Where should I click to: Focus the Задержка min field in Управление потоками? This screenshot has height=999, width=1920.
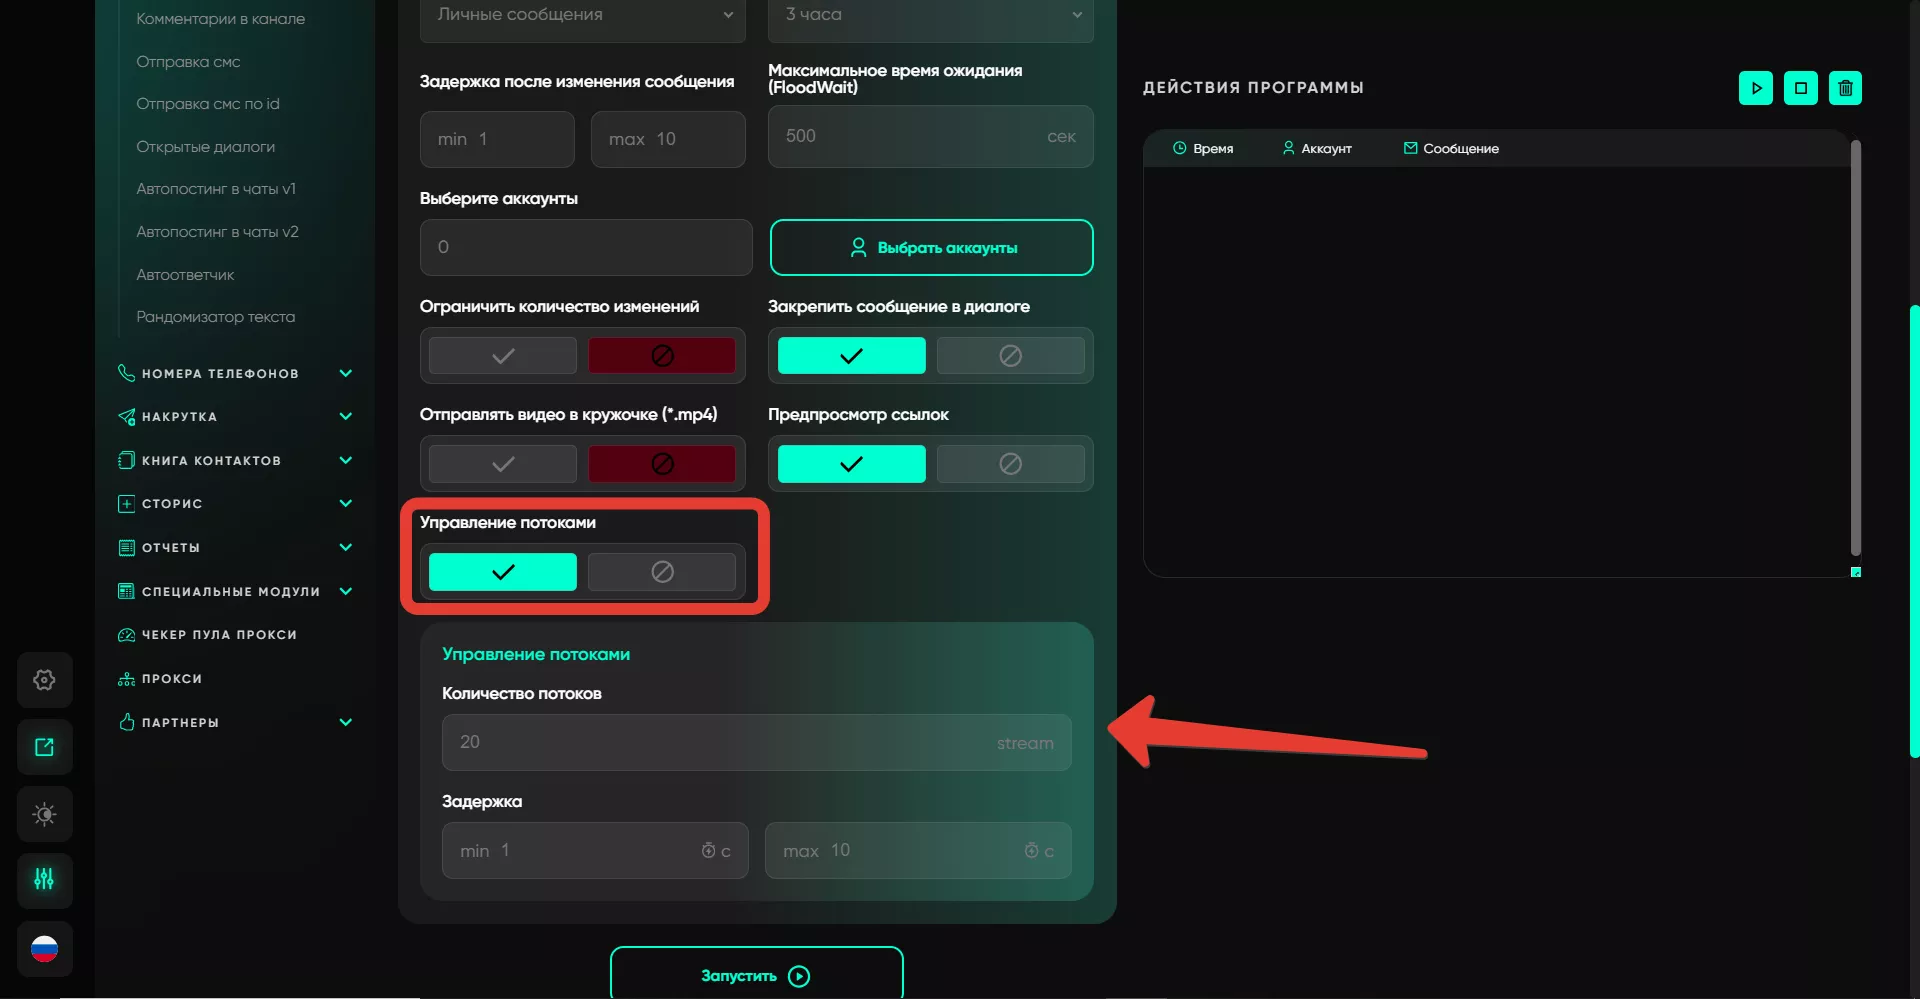(x=595, y=851)
